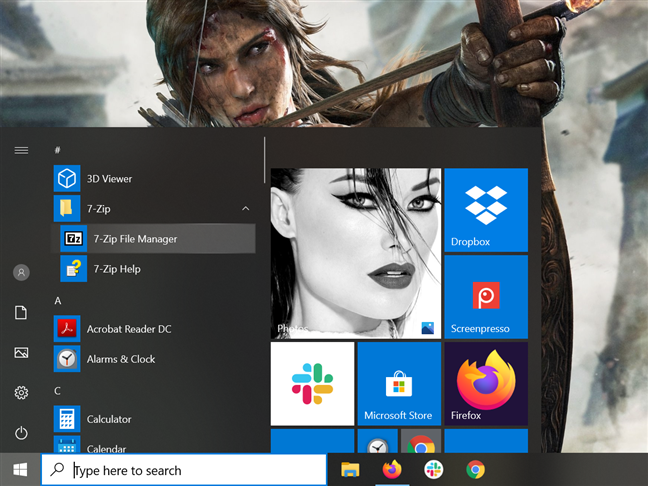Open the Dropbox tile

pos(486,210)
